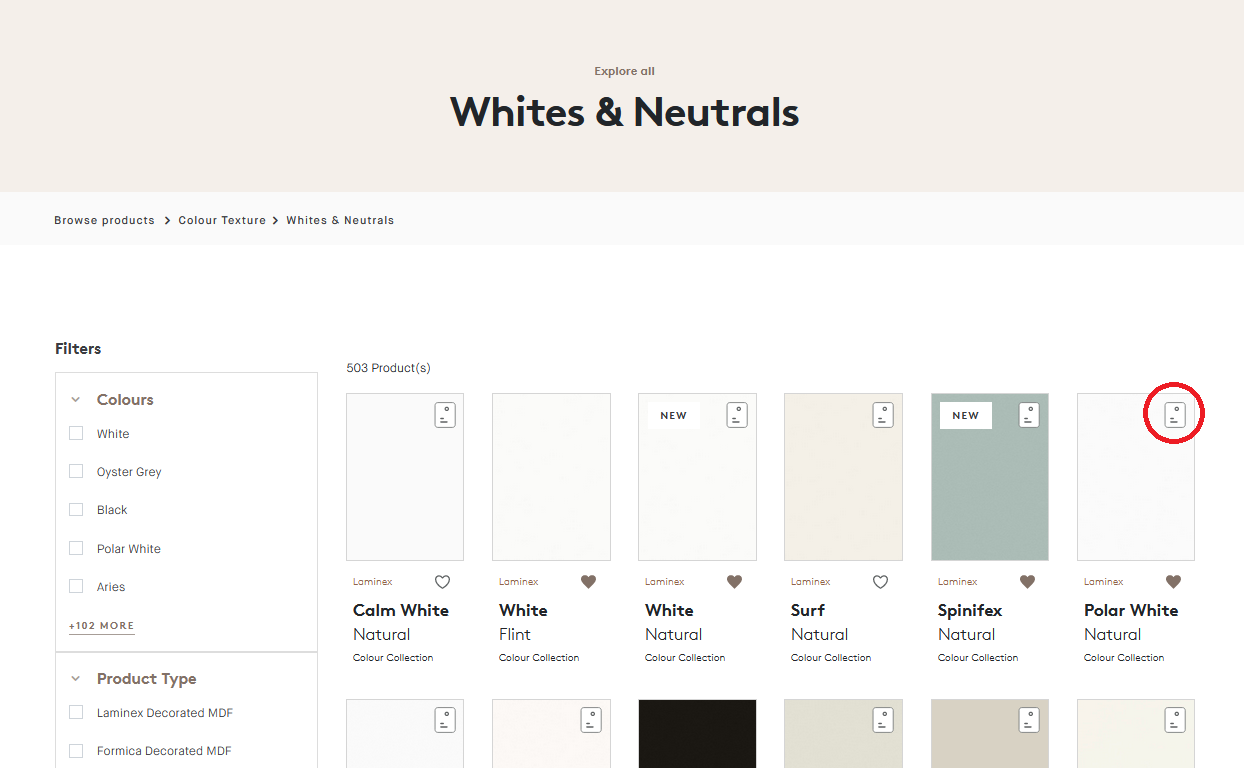1244x768 pixels.
Task: Favourite the Calm White swatch heart
Action: [442, 581]
